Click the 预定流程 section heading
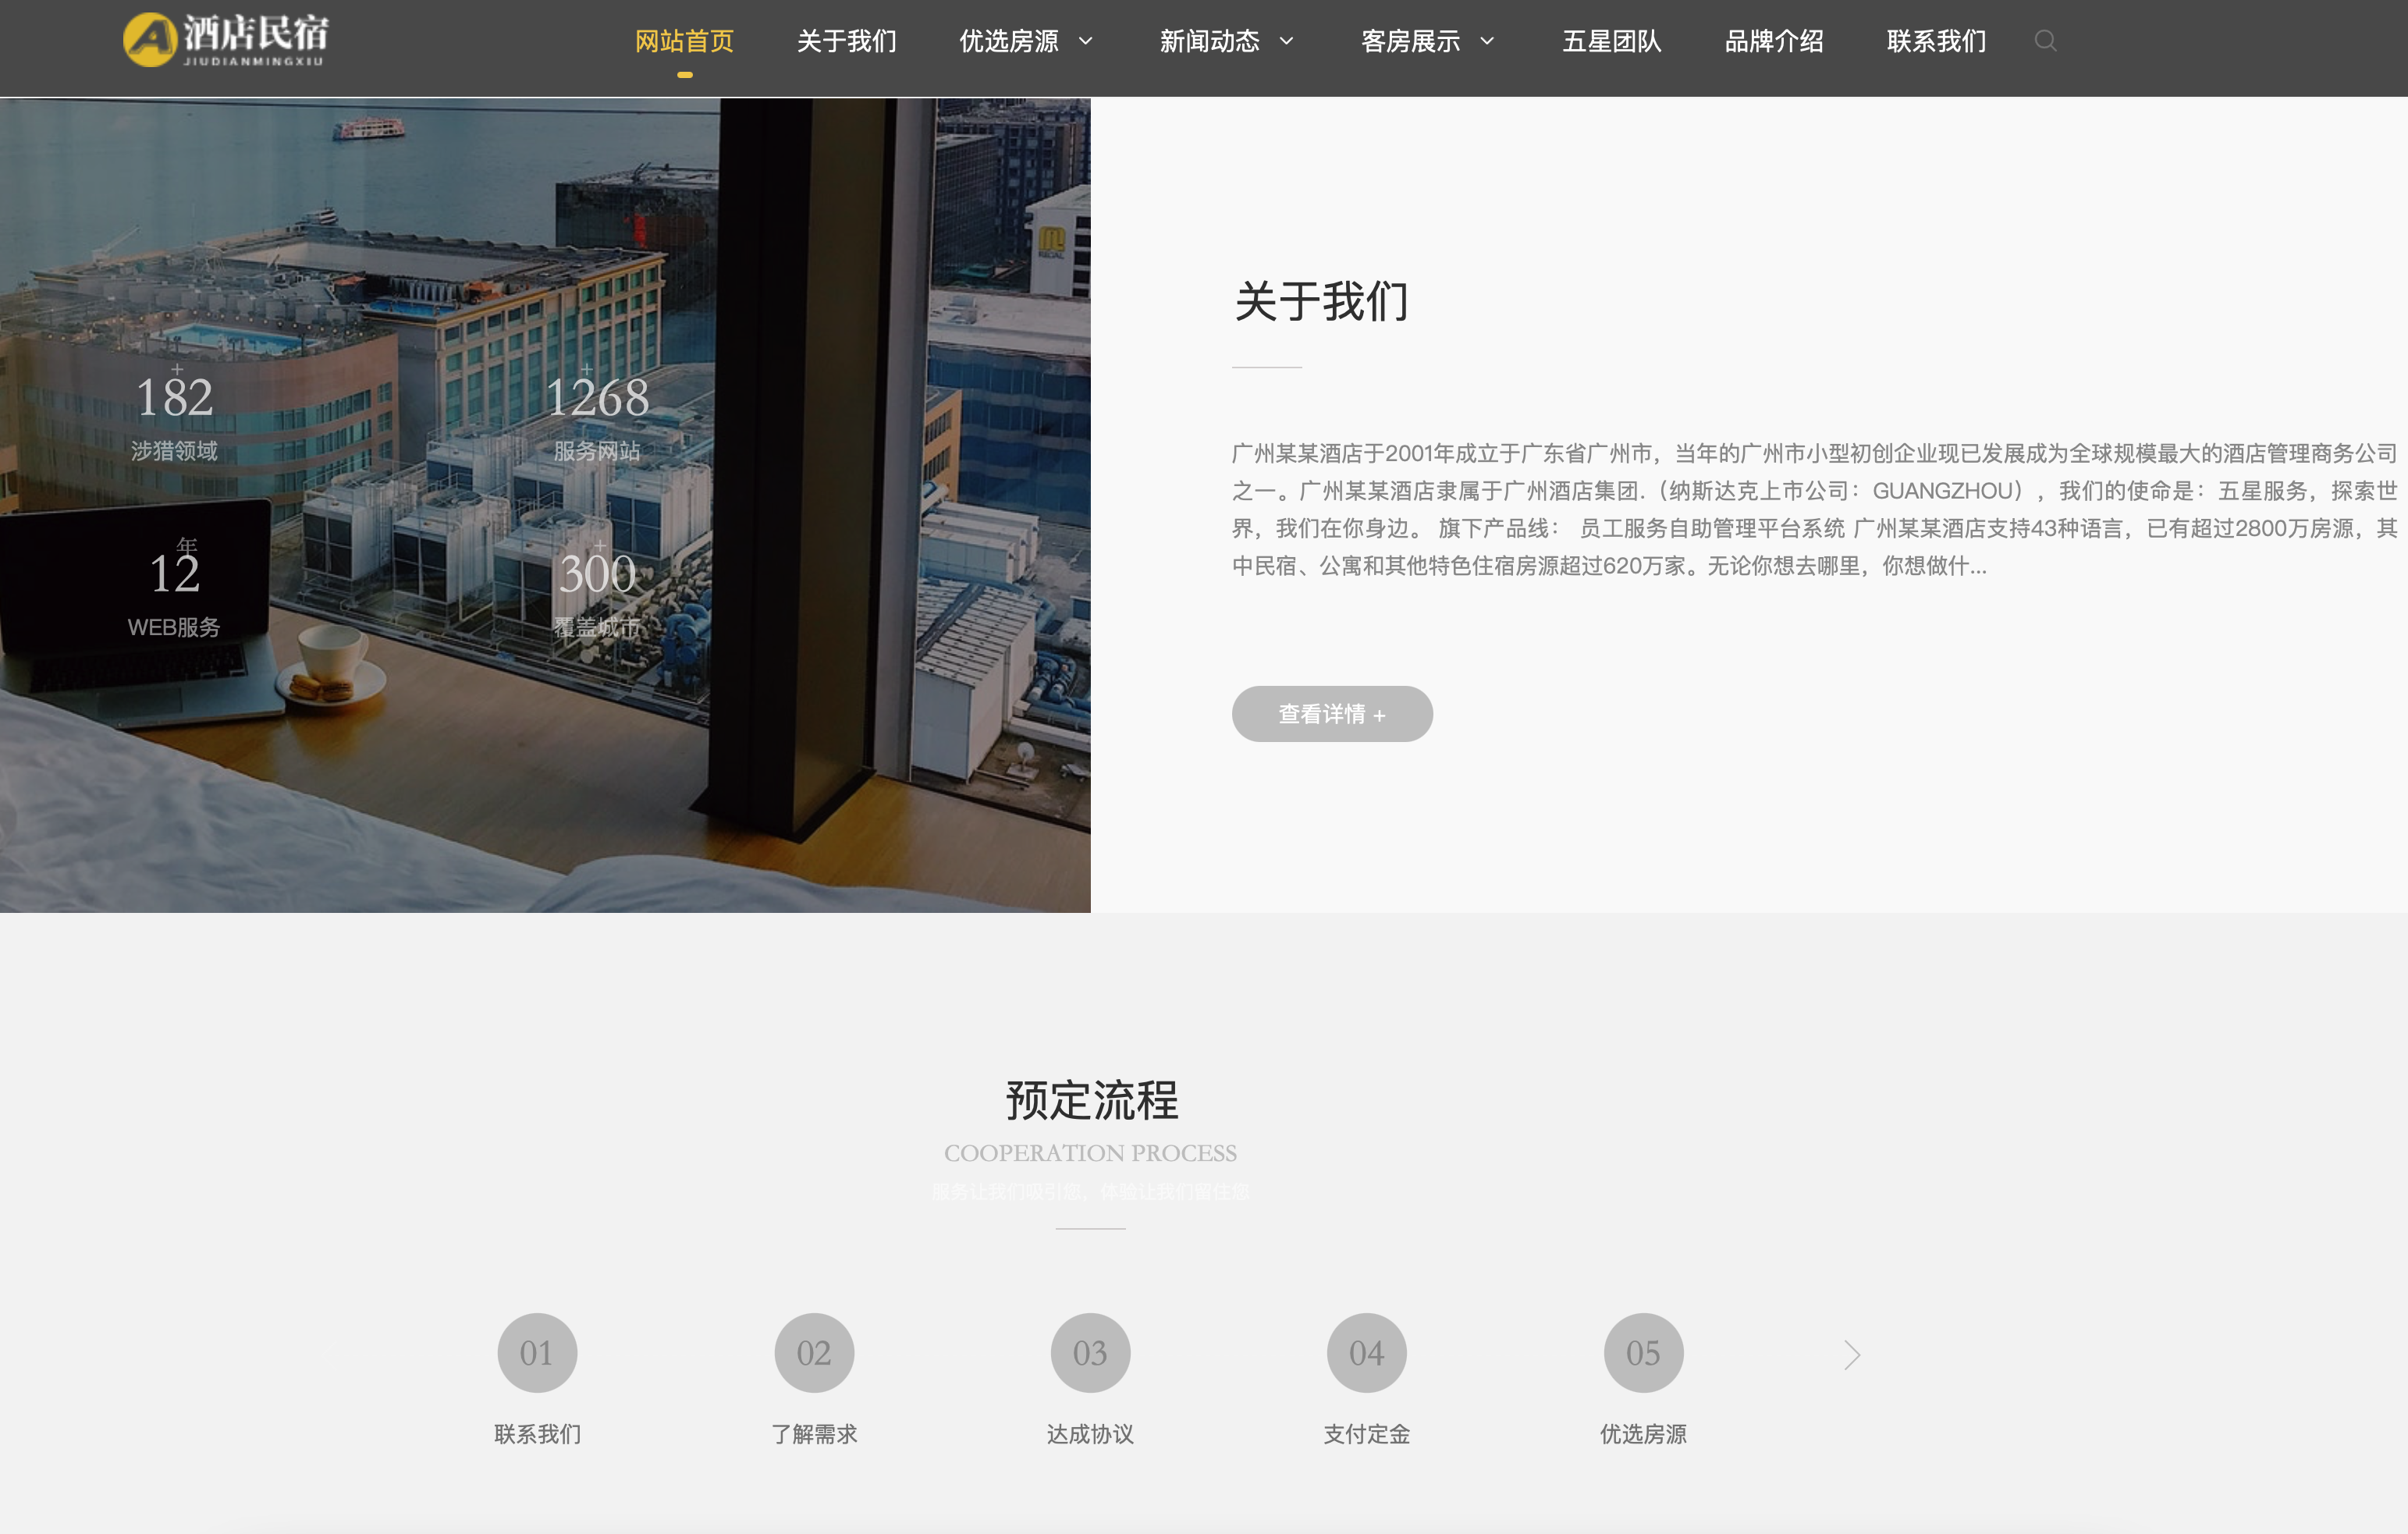 click(x=1091, y=1100)
